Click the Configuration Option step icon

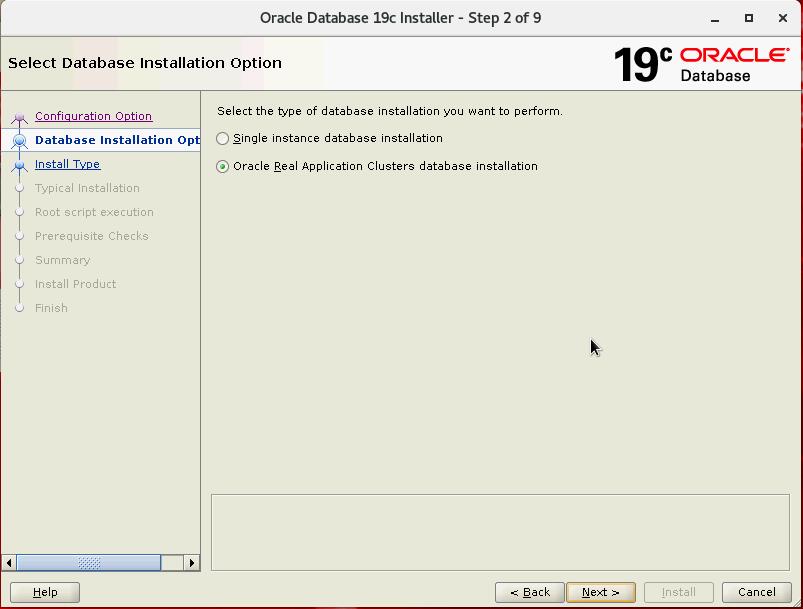tap(18, 117)
